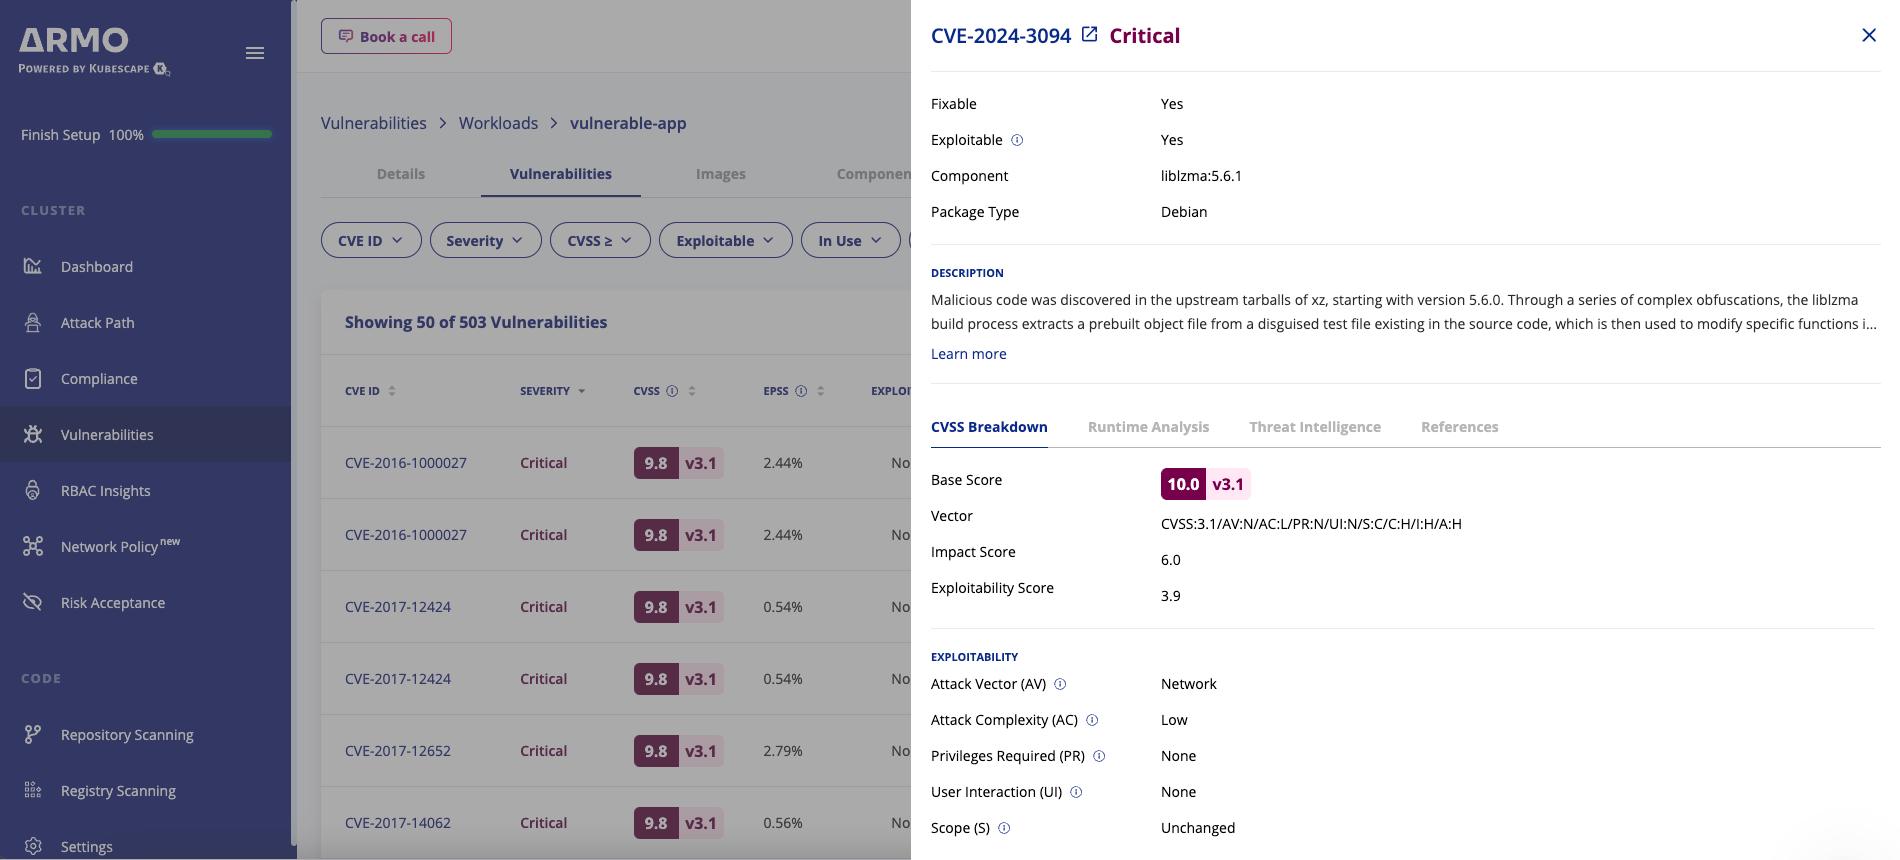Viewport: 1900px width, 860px height.
Task: Click info icon for Privileges Required (PR)
Action: pyautogui.click(x=1099, y=756)
